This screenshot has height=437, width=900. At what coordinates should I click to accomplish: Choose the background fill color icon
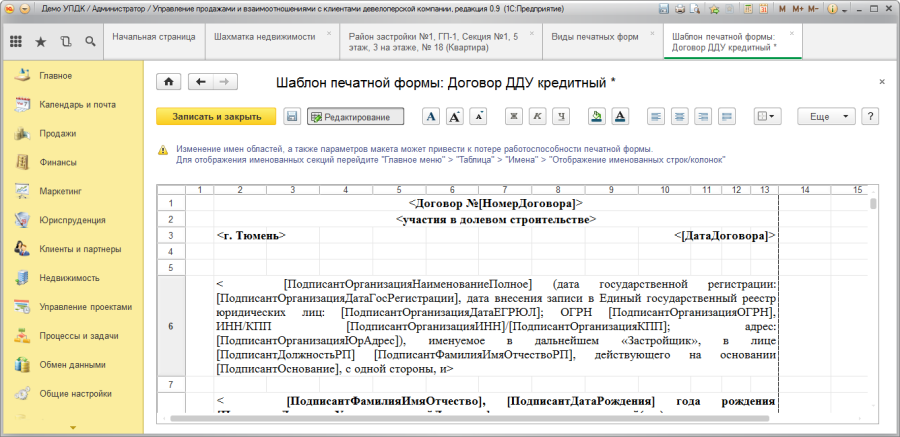(596, 117)
